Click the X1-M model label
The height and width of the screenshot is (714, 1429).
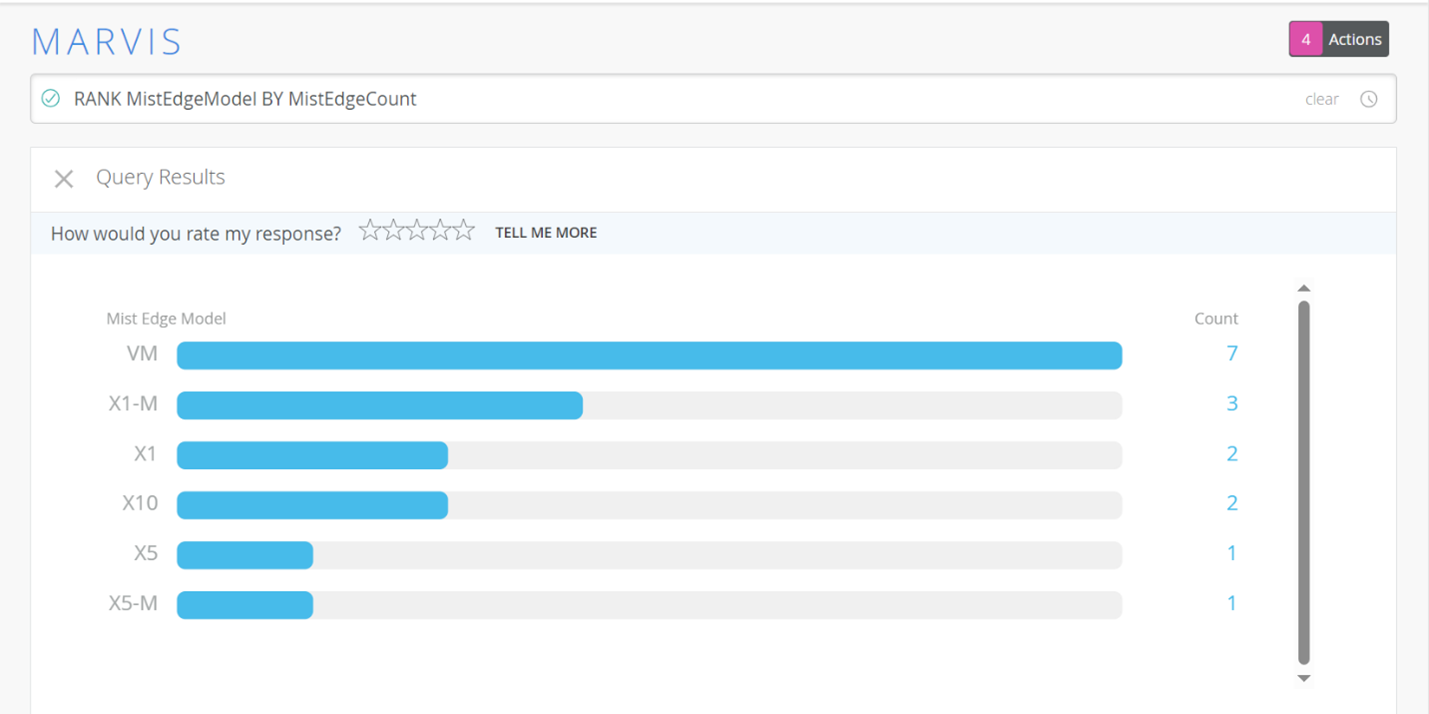tap(134, 403)
